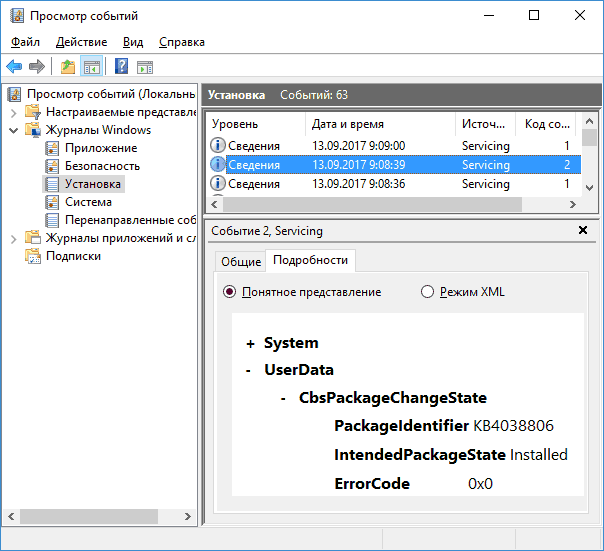Click the tree pane scroll left arrow
Screen dimensions: 604x551
click(11, 516)
